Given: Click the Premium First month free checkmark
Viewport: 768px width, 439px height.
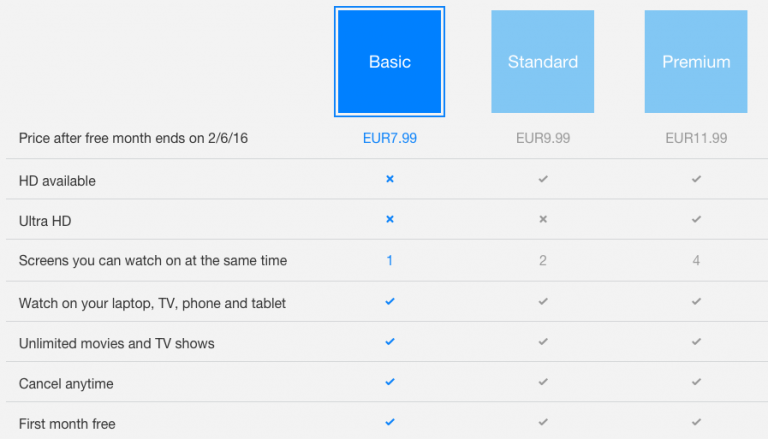Looking at the screenshot, I should coord(696,422).
